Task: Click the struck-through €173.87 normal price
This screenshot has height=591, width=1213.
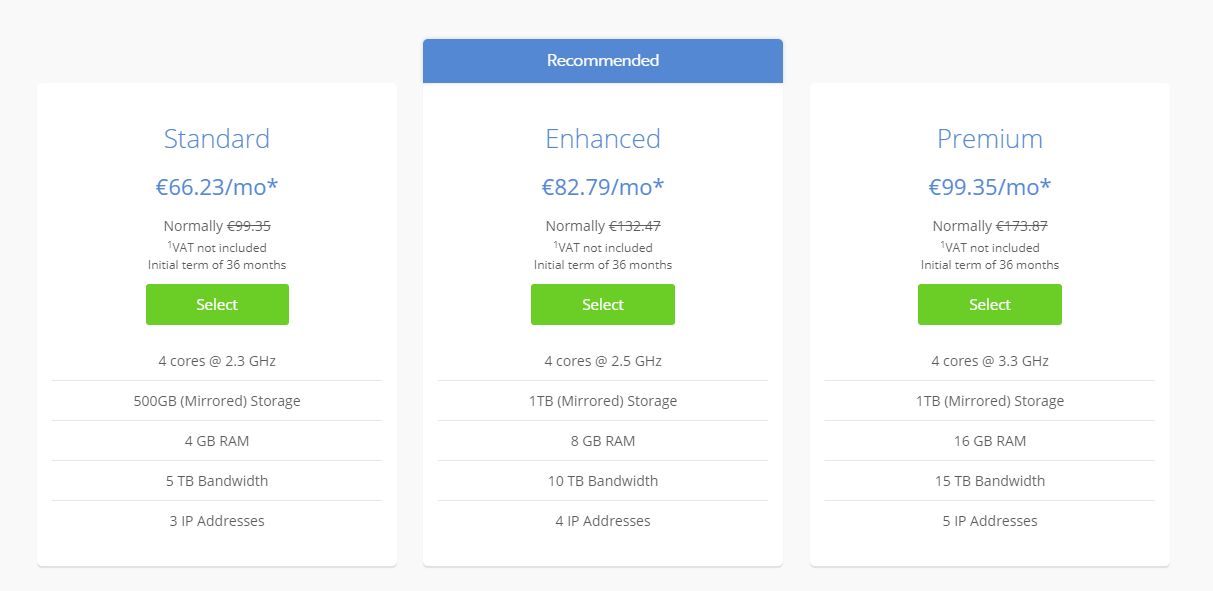Action: tap(1021, 226)
